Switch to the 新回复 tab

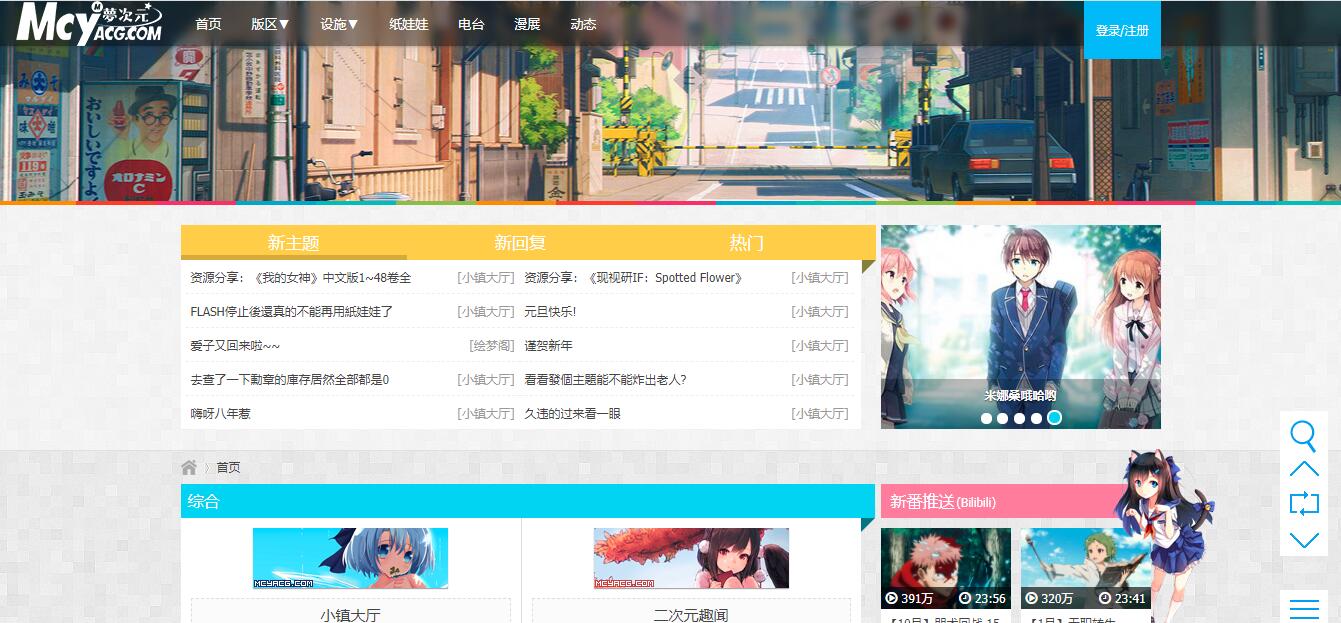pyautogui.click(x=520, y=242)
